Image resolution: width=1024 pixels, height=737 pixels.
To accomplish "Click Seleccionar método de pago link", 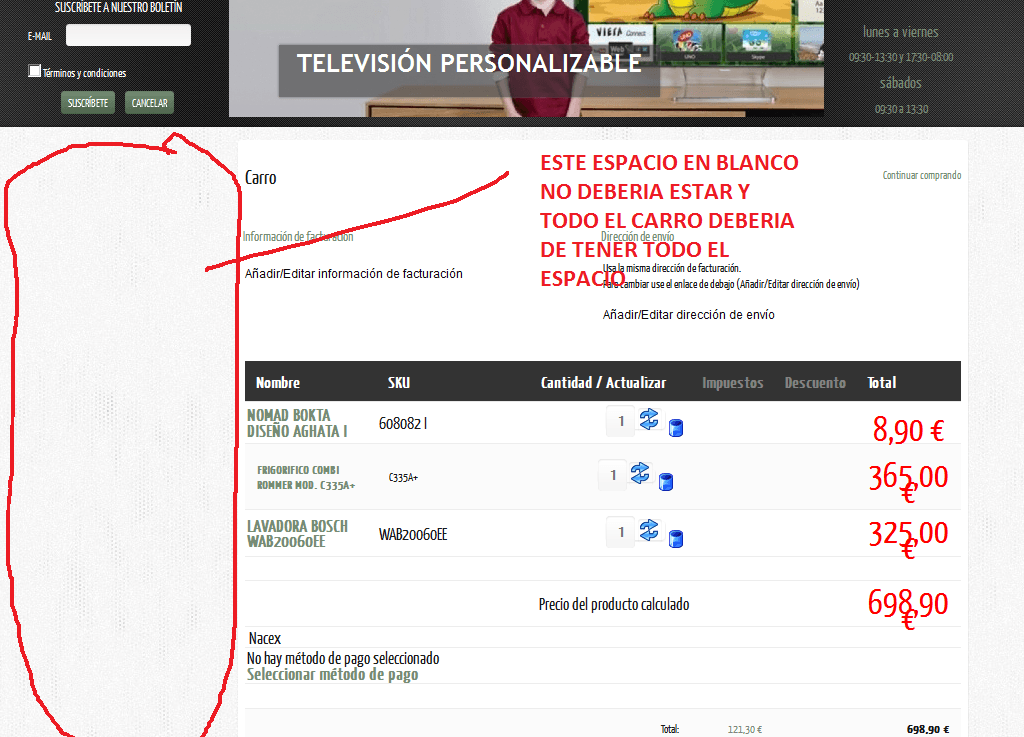I will [x=332, y=674].
